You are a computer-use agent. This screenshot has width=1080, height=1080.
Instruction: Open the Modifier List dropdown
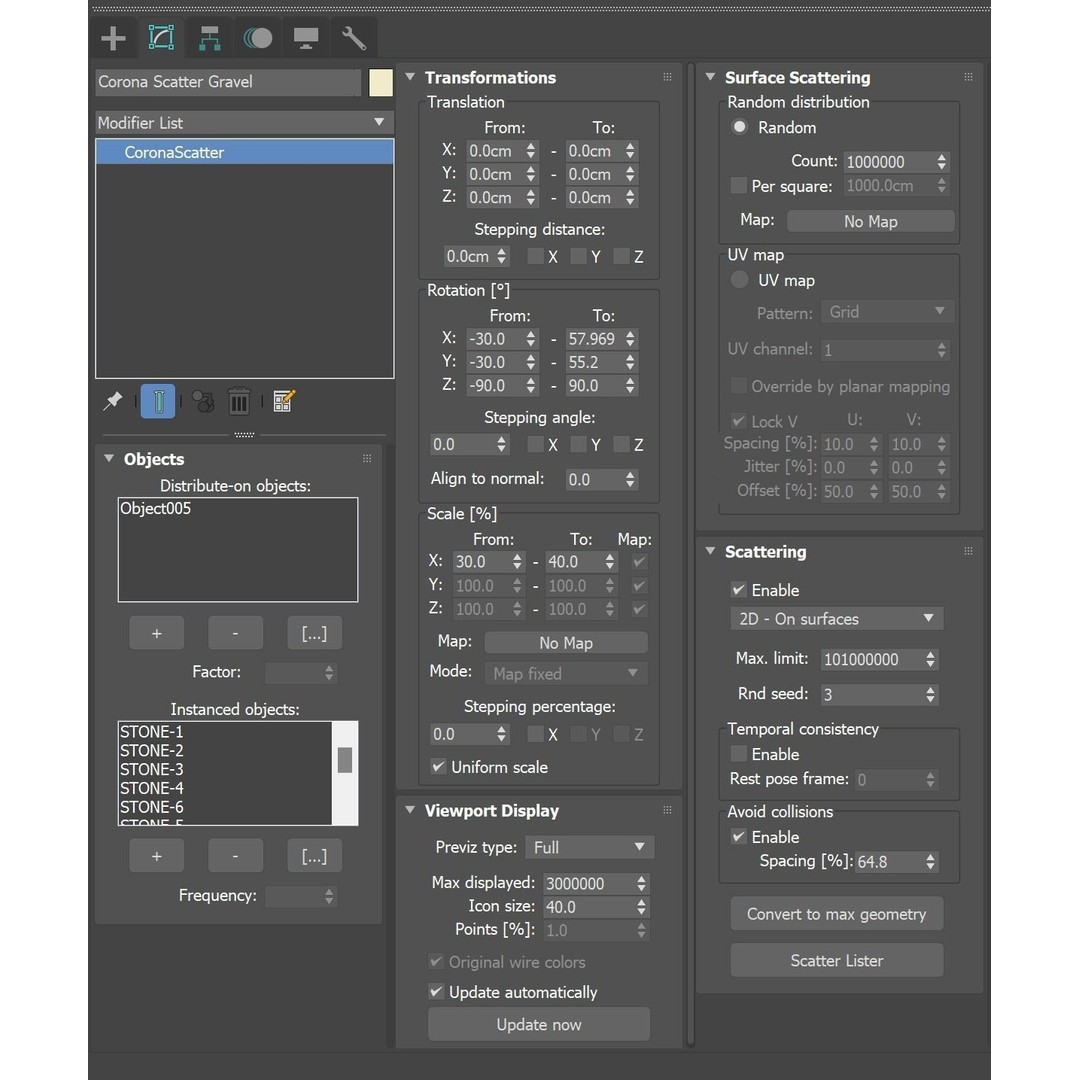pyautogui.click(x=245, y=123)
